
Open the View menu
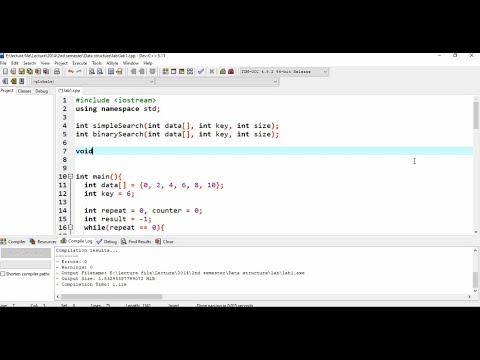tap(45, 63)
